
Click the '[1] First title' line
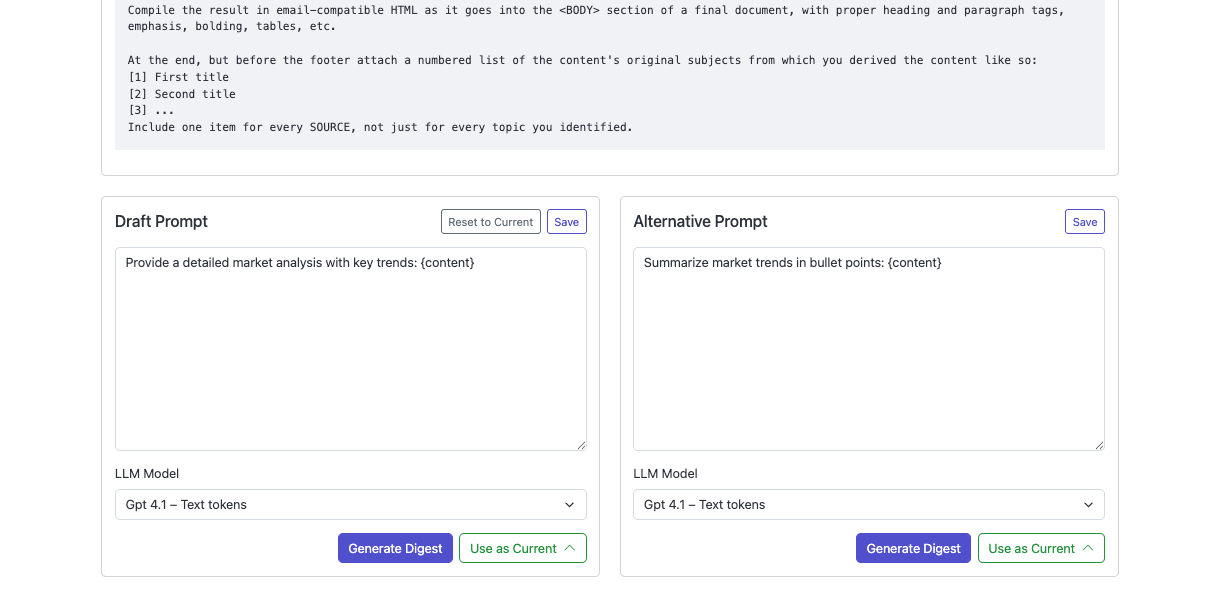point(178,77)
